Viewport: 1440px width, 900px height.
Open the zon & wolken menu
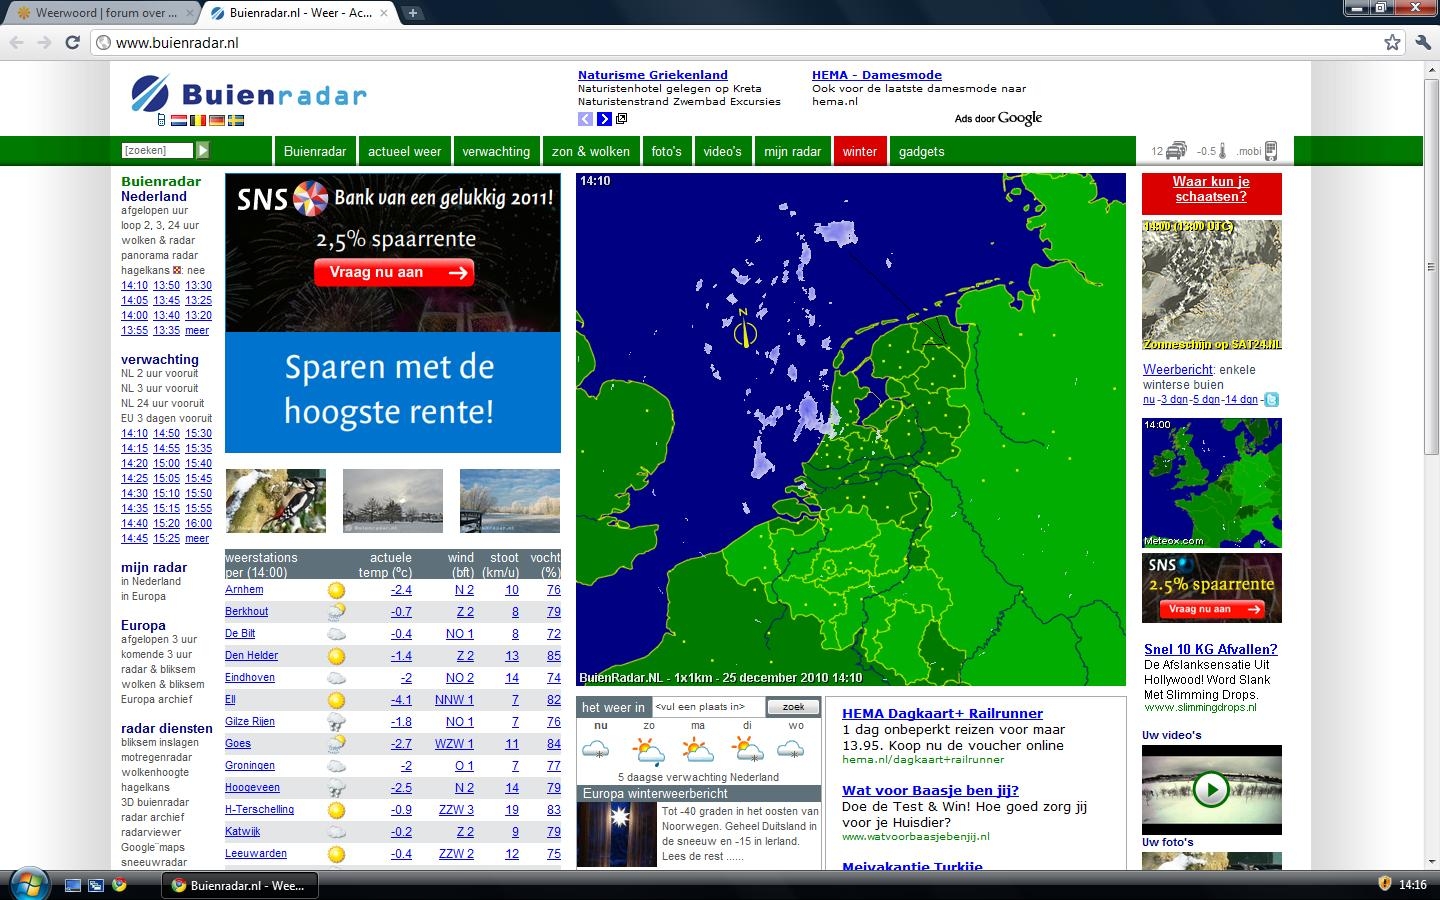click(591, 151)
